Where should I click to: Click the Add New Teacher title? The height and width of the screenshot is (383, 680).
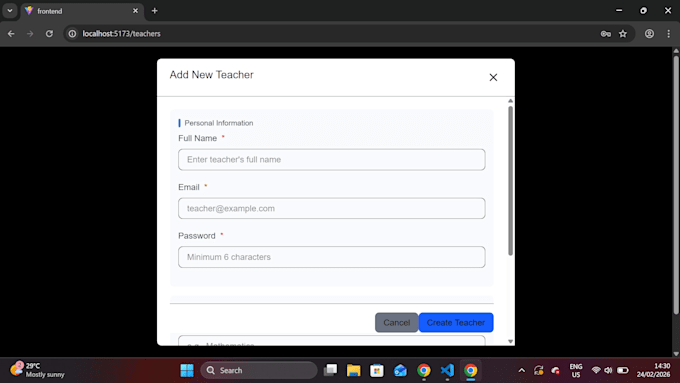pyautogui.click(x=211, y=75)
